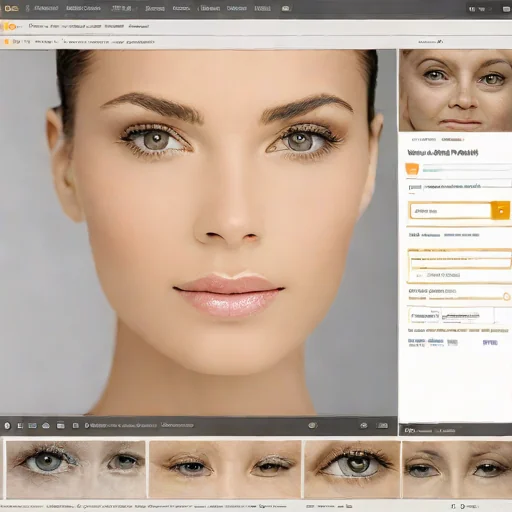Click the blue link at the side panel's bottom right
The height and width of the screenshot is (512, 512).
(x=490, y=342)
